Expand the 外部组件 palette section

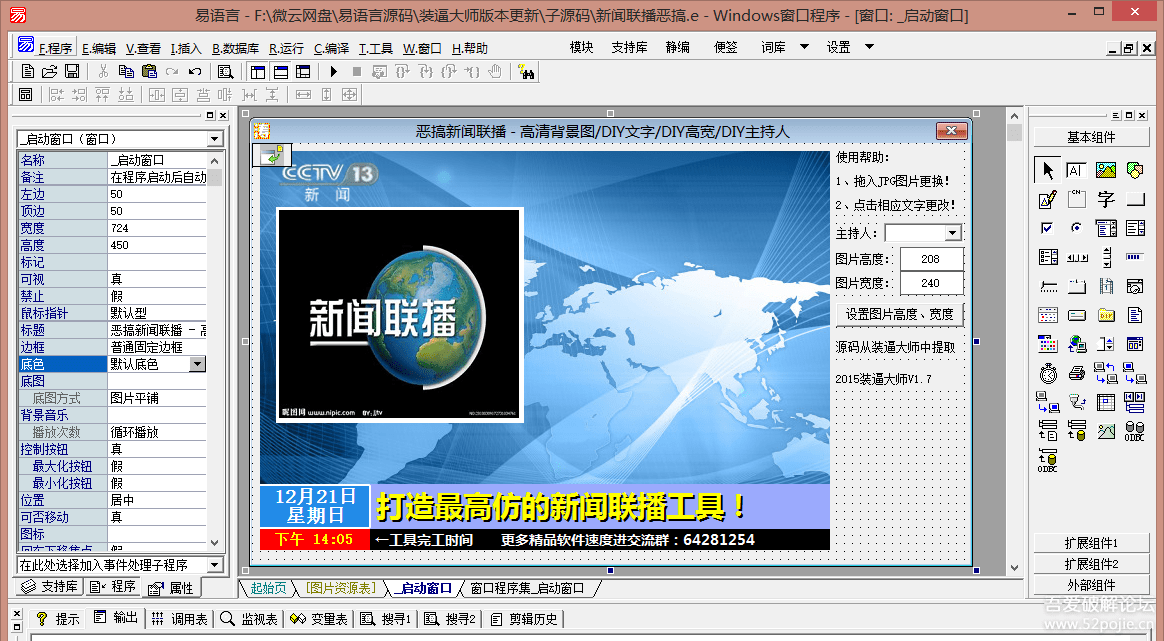click(1091, 585)
